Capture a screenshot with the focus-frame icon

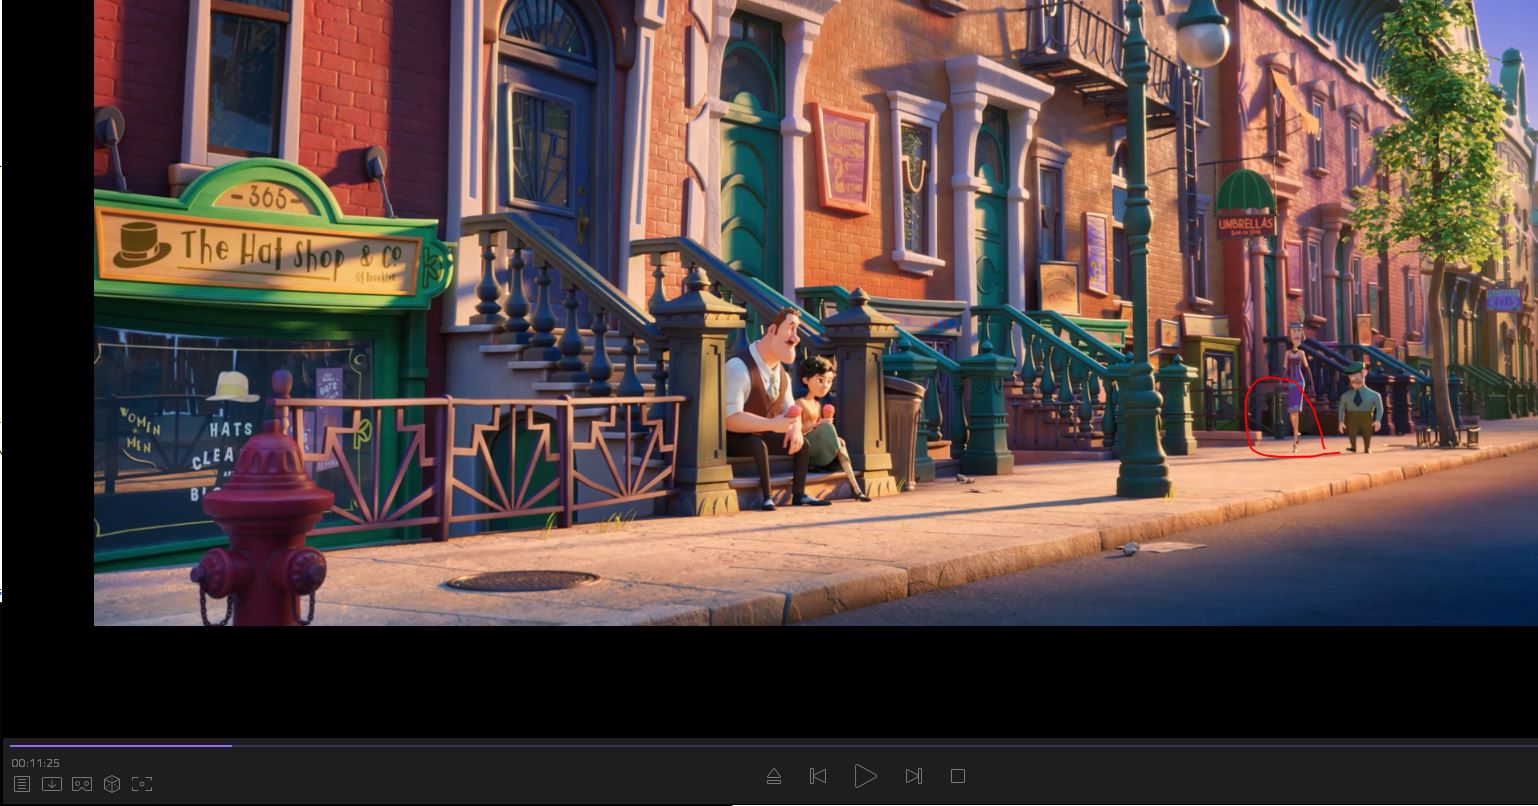point(142,784)
